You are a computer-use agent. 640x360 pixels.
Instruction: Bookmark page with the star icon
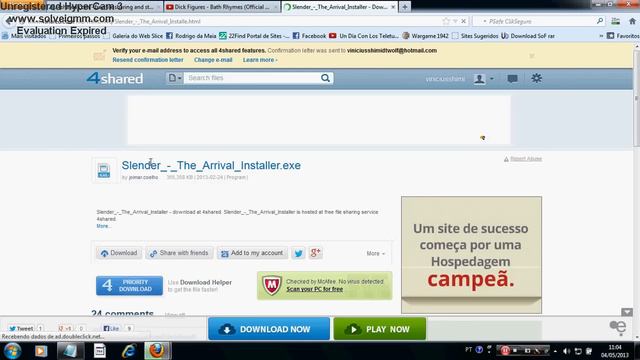click(446, 21)
